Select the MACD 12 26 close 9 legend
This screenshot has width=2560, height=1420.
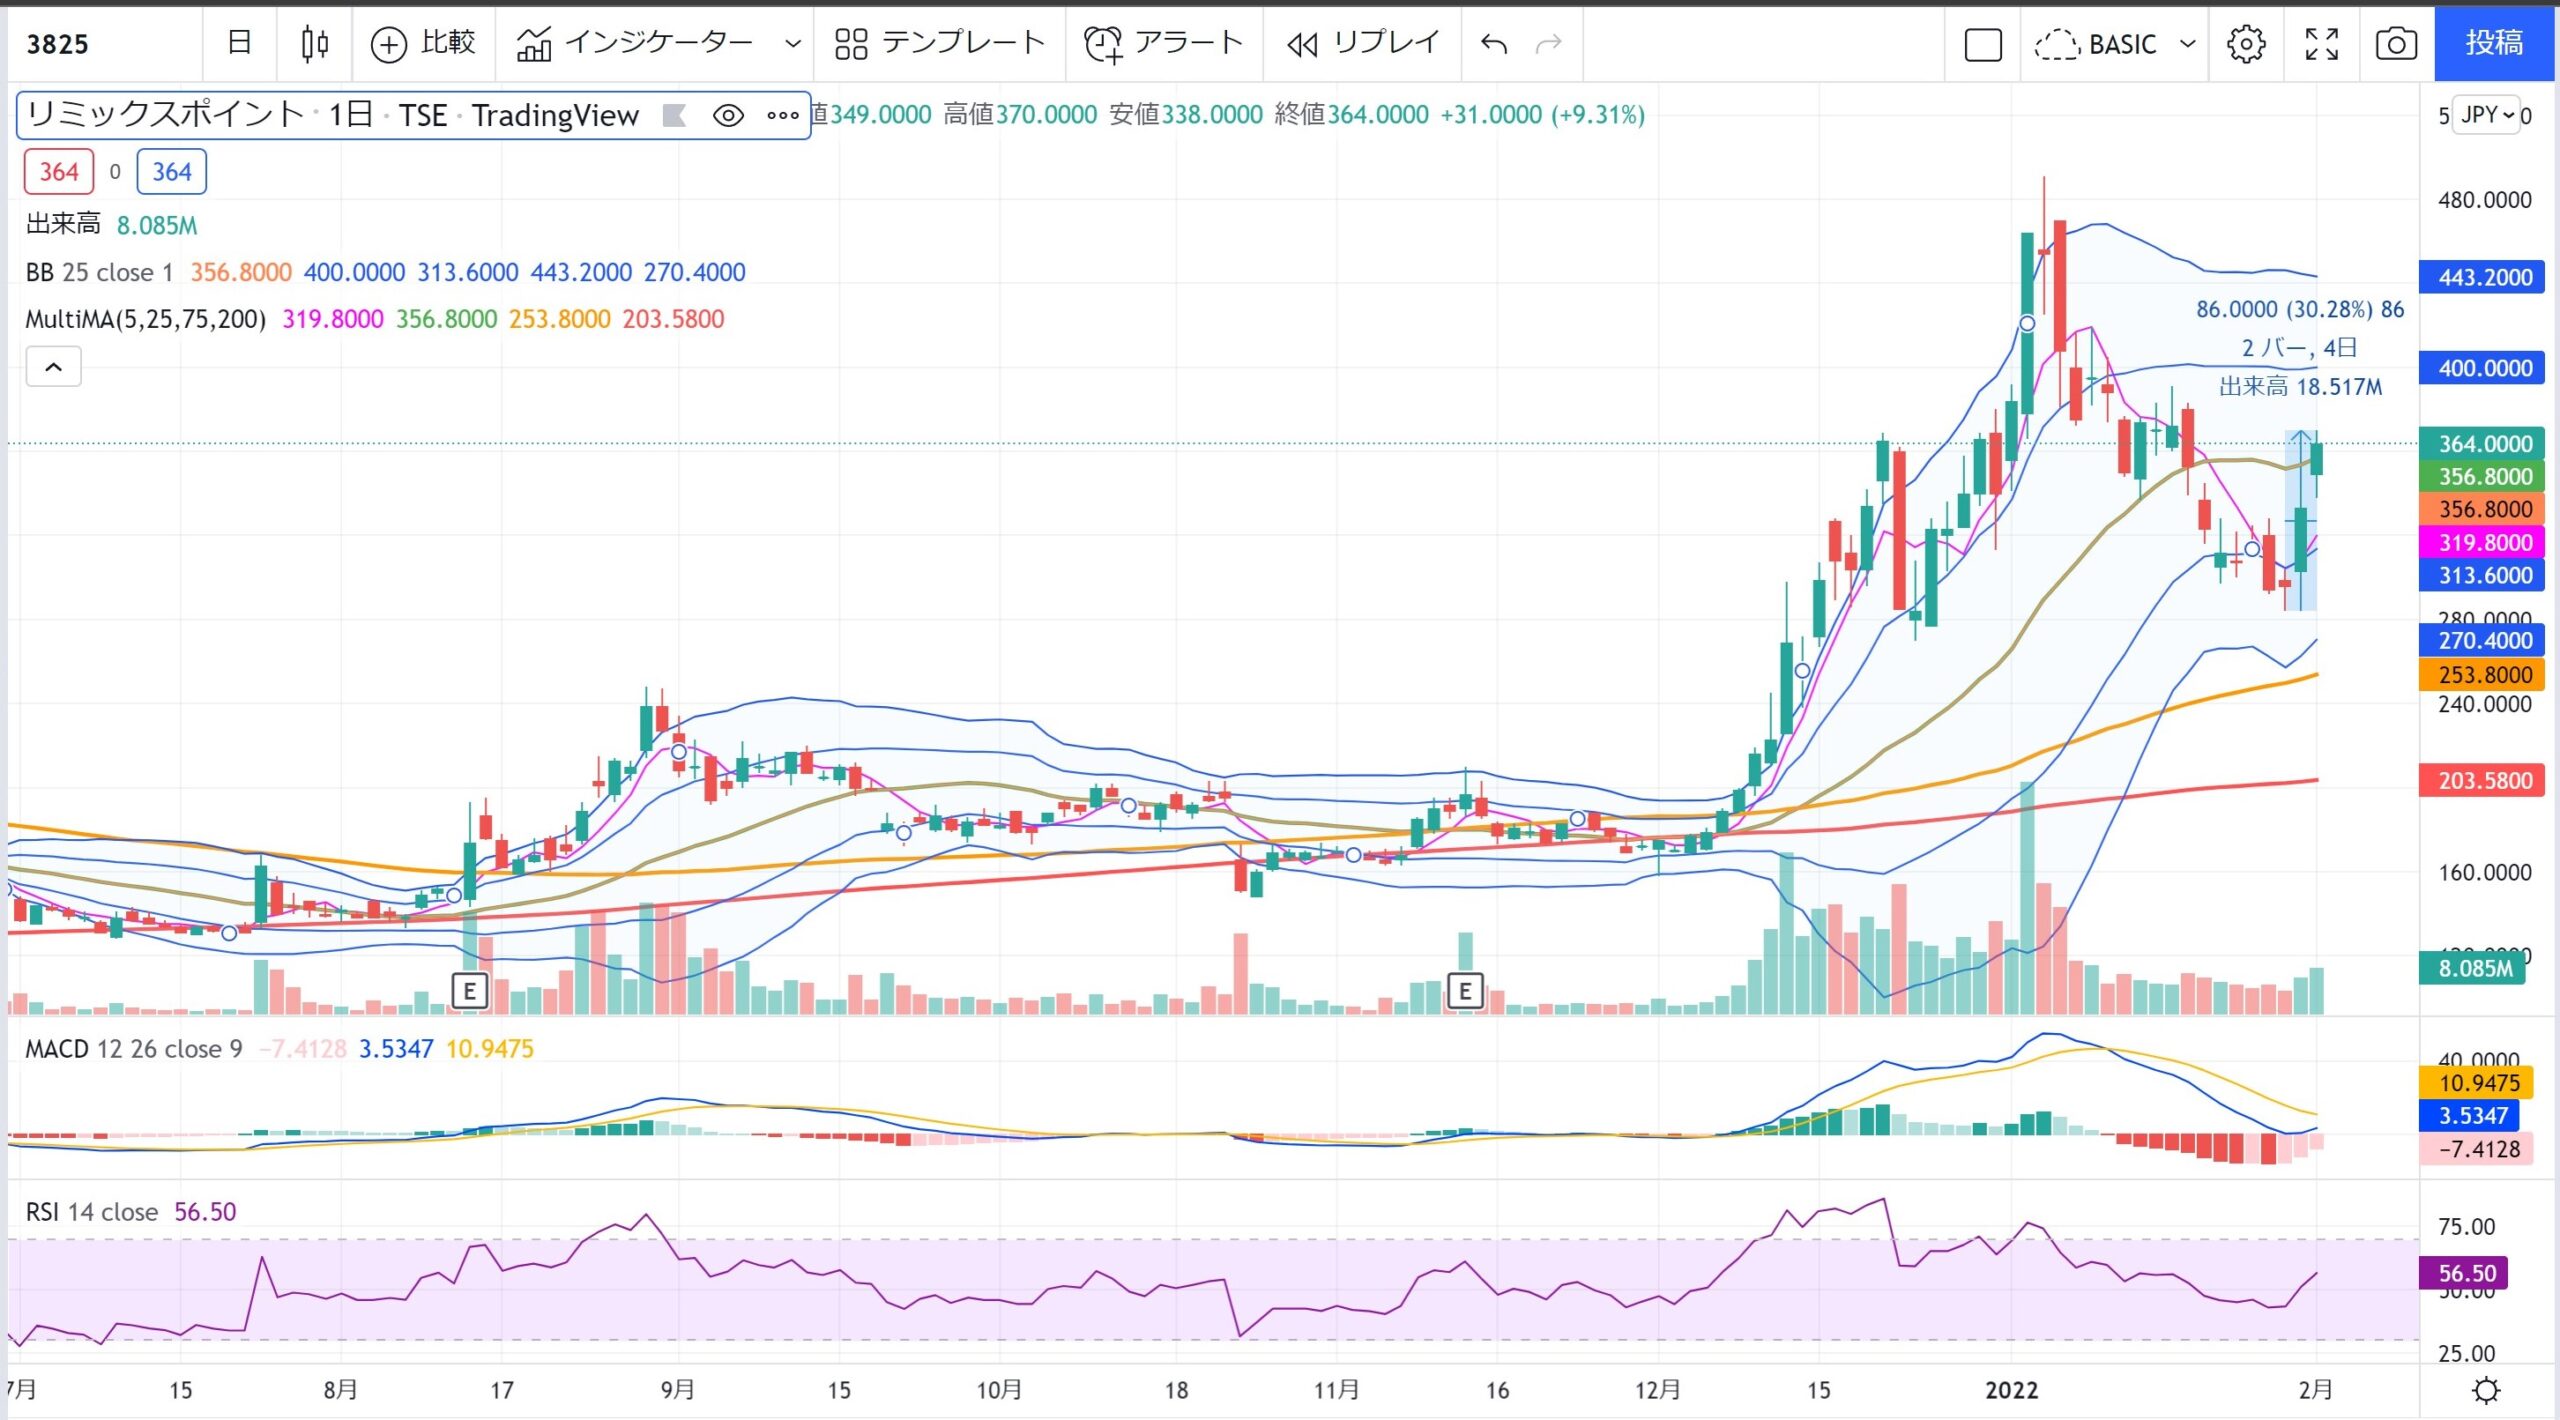click(x=133, y=1049)
